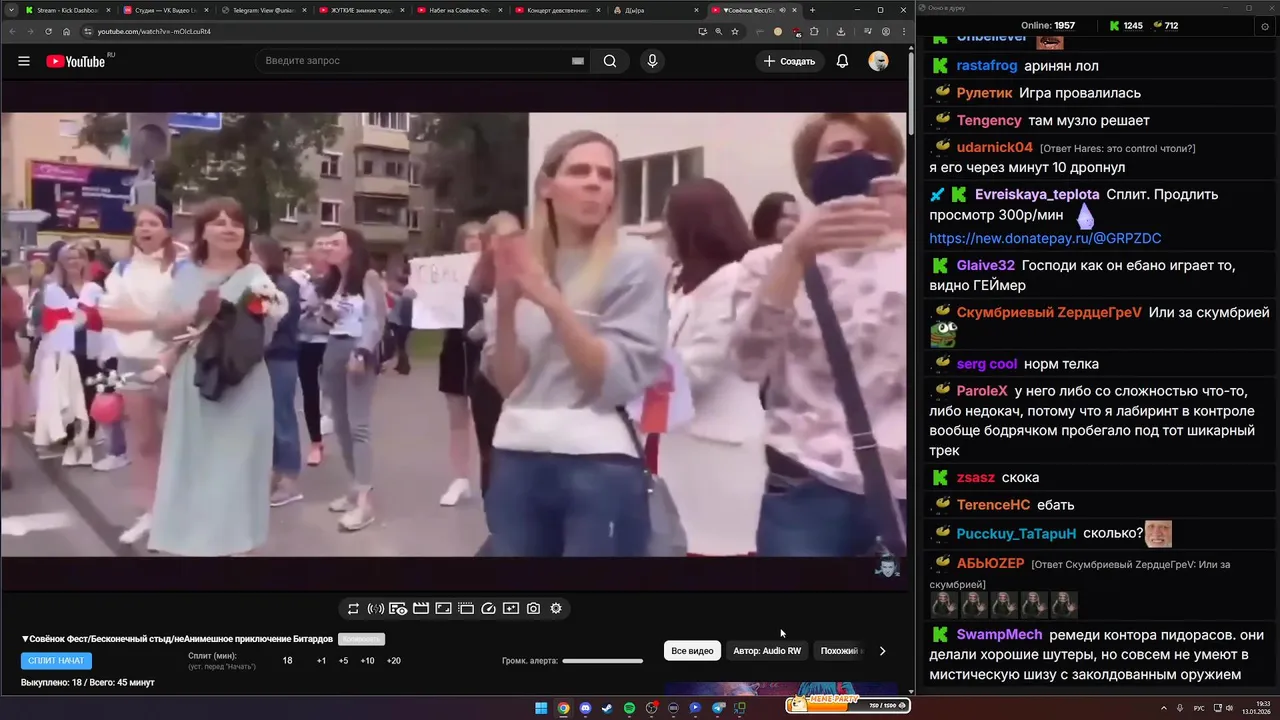Open Discord from the taskbar
Image resolution: width=1280 pixels, height=720 pixels.
click(585, 708)
